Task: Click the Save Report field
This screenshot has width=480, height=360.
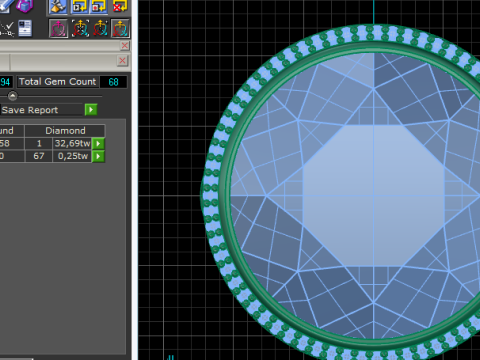Action: click(41, 110)
